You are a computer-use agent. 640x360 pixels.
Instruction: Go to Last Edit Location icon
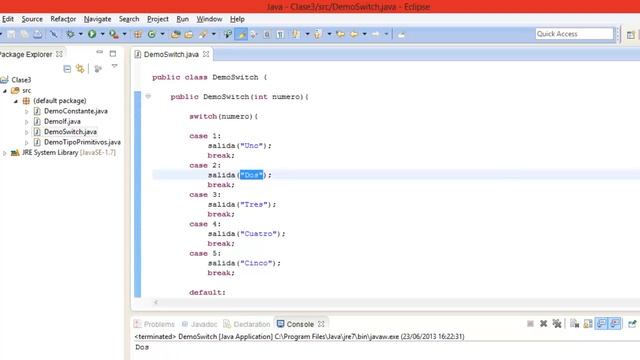340,35
